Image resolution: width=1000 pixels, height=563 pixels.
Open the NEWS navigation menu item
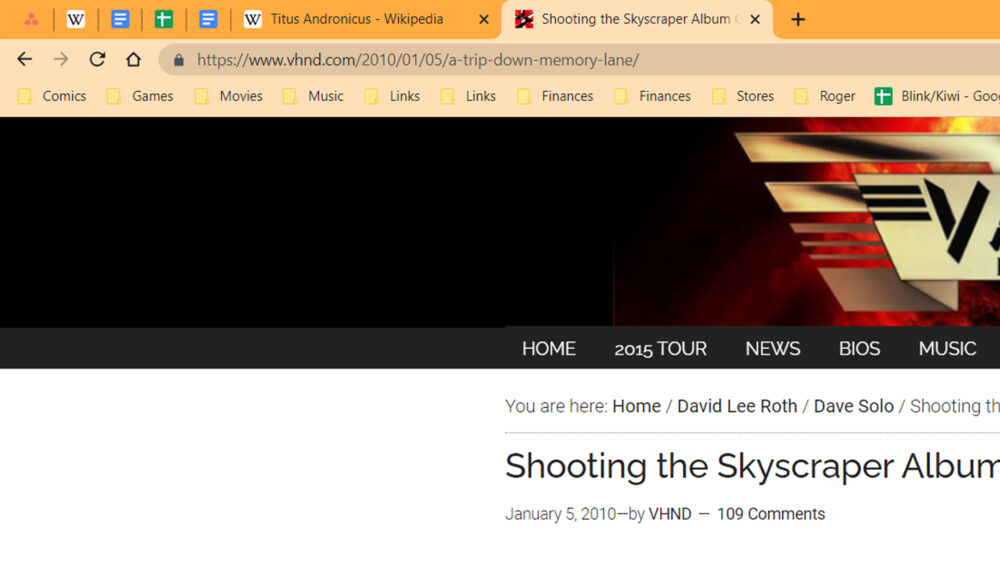pyautogui.click(x=772, y=348)
